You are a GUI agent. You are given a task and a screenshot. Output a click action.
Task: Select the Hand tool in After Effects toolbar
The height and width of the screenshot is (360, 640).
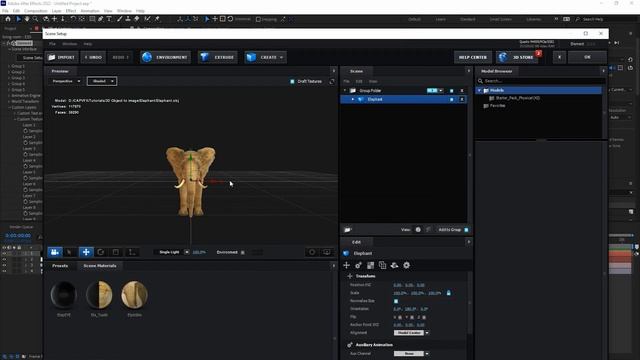click(27, 19)
